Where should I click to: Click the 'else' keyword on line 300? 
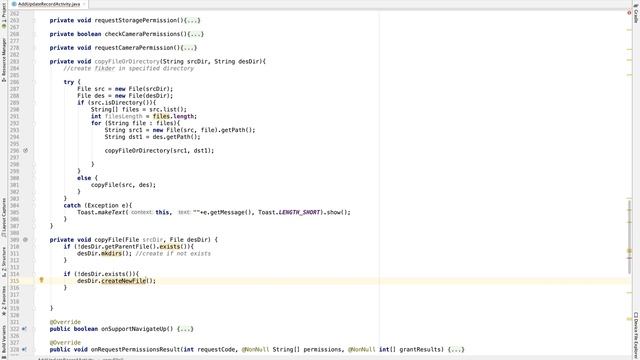click(x=84, y=178)
